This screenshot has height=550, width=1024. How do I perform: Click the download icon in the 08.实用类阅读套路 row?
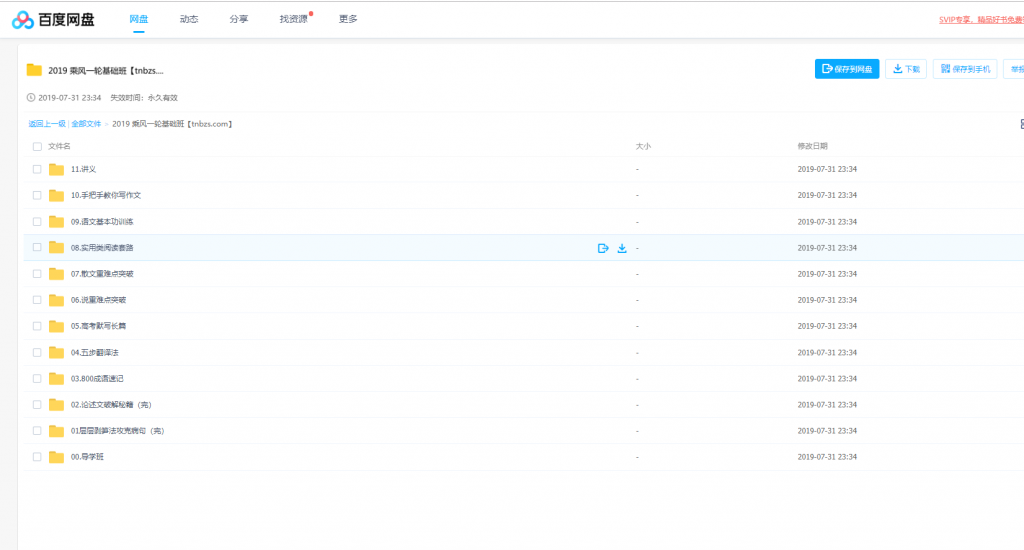(x=622, y=248)
